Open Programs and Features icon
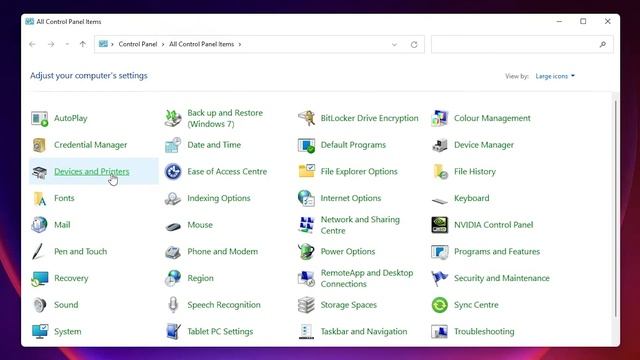 (440, 252)
